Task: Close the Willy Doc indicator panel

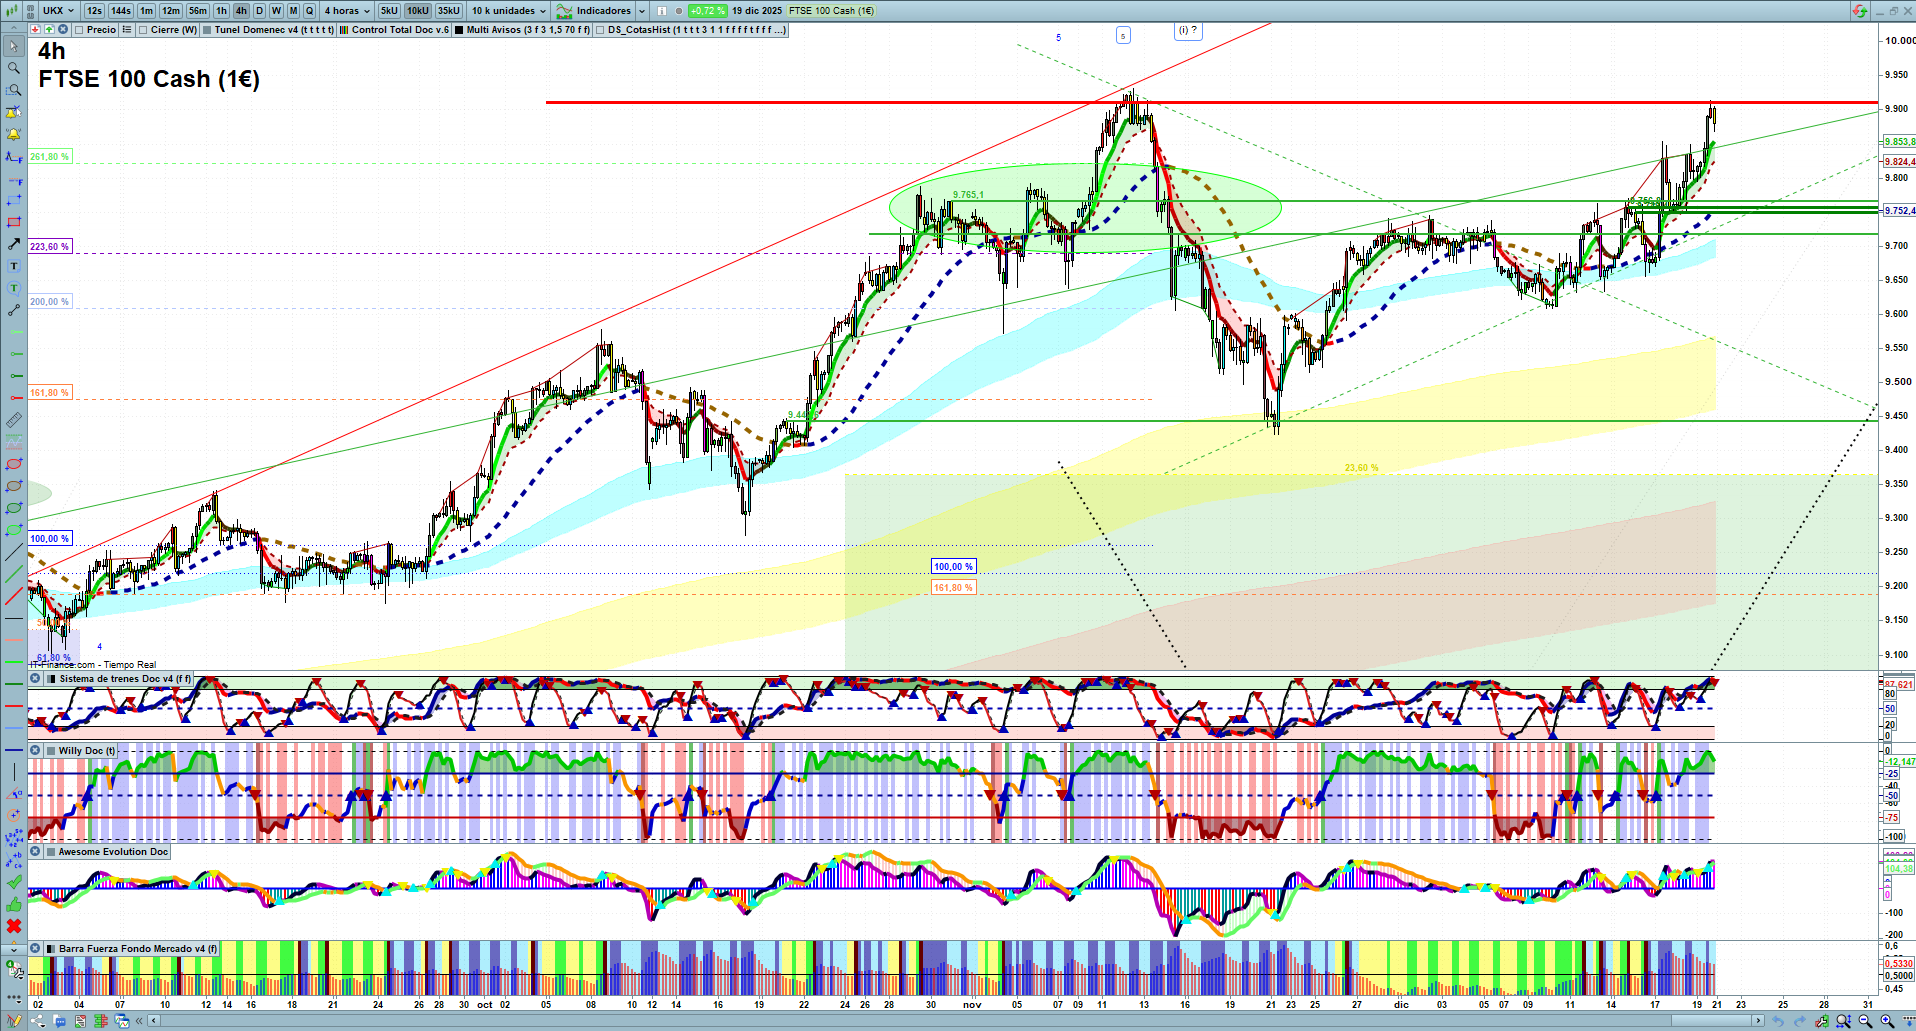Action: [35, 751]
